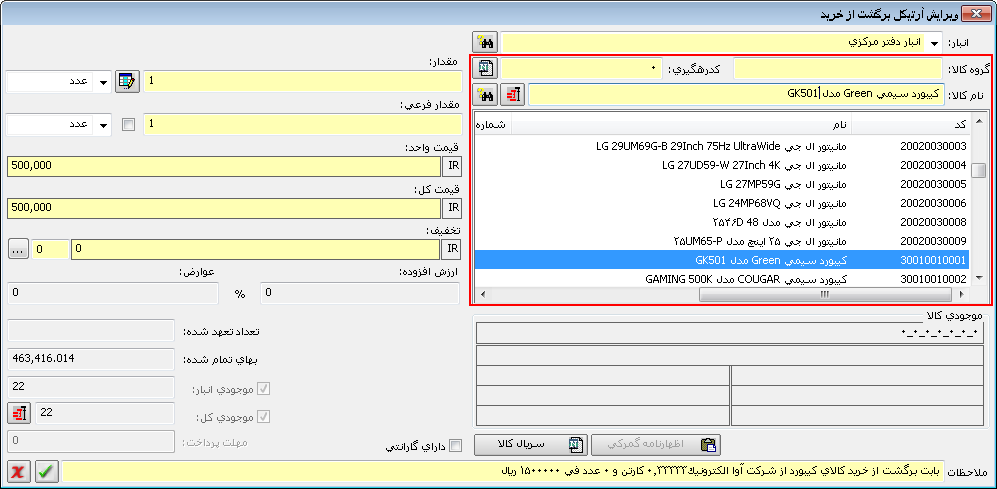
Task: Click the binoculars icon beside product name field
Action: pyautogui.click(x=486, y=95)
